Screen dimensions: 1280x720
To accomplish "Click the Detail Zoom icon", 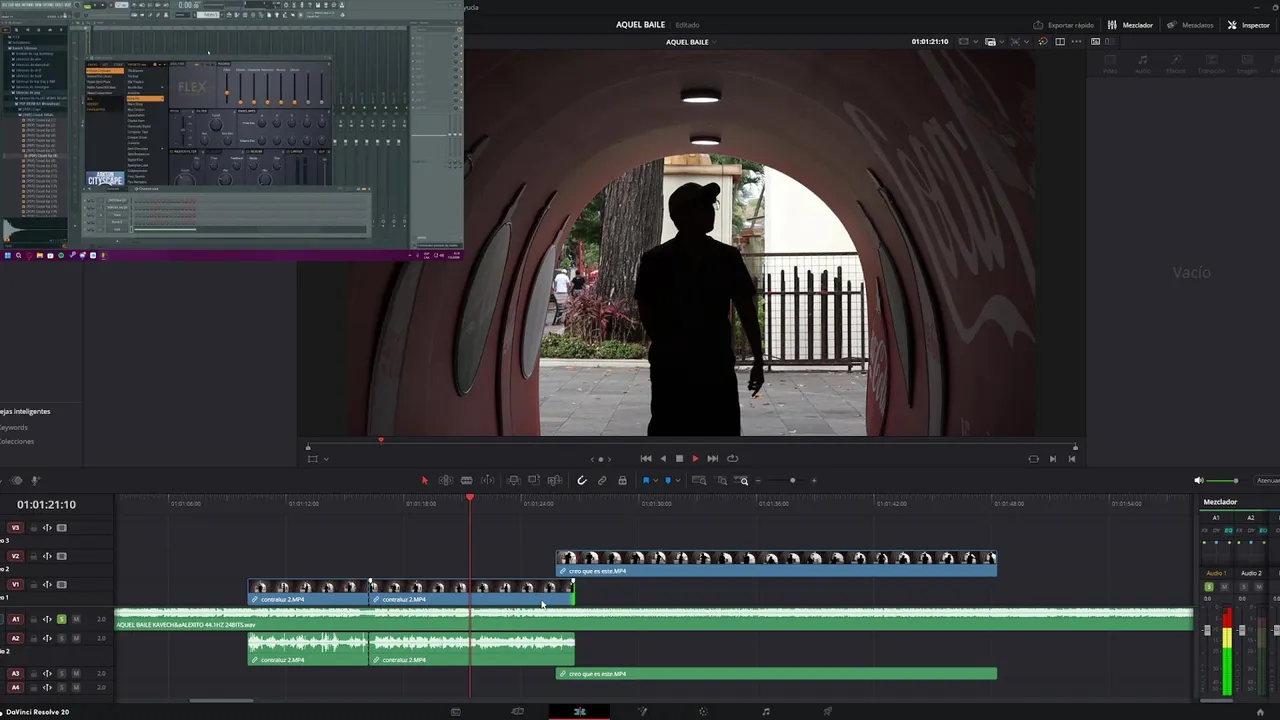I will 721,480.
